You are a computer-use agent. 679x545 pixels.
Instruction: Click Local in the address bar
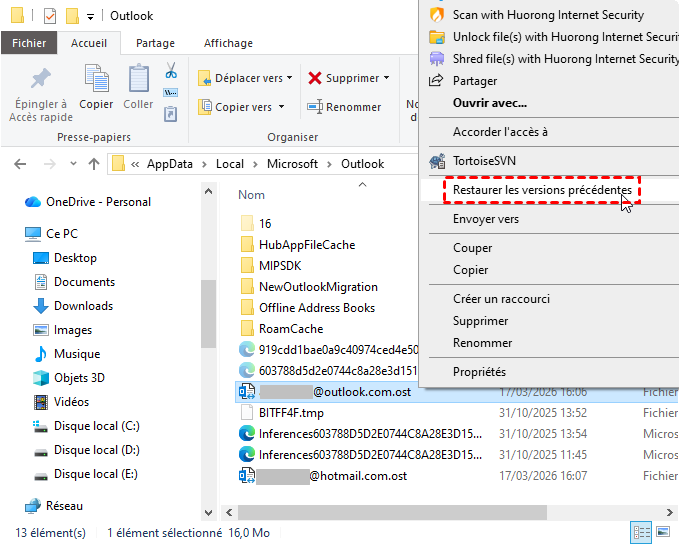[x=230, y=164]
